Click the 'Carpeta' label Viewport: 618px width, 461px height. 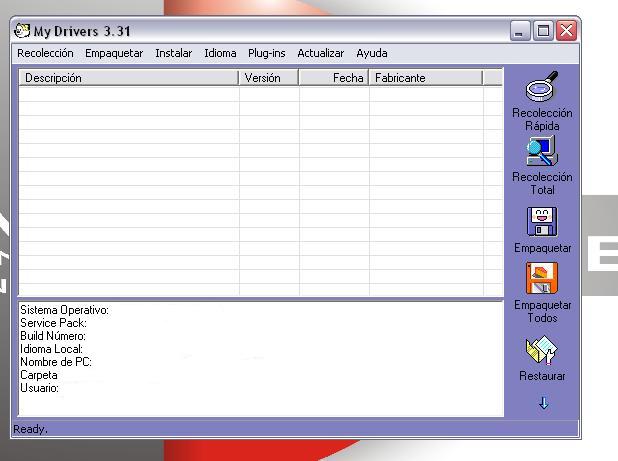tap(39, 375)
